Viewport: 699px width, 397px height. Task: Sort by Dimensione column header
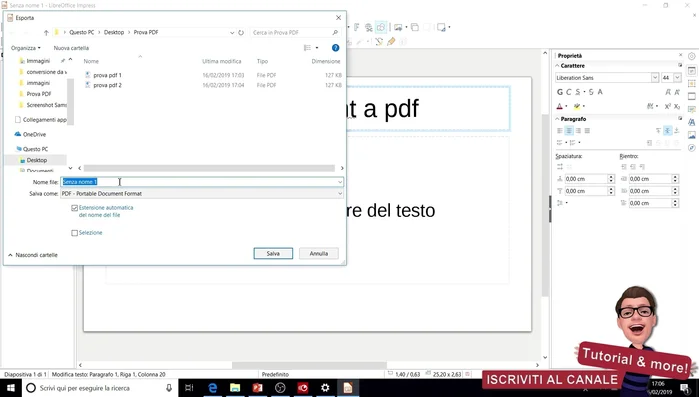pos(325,61)
